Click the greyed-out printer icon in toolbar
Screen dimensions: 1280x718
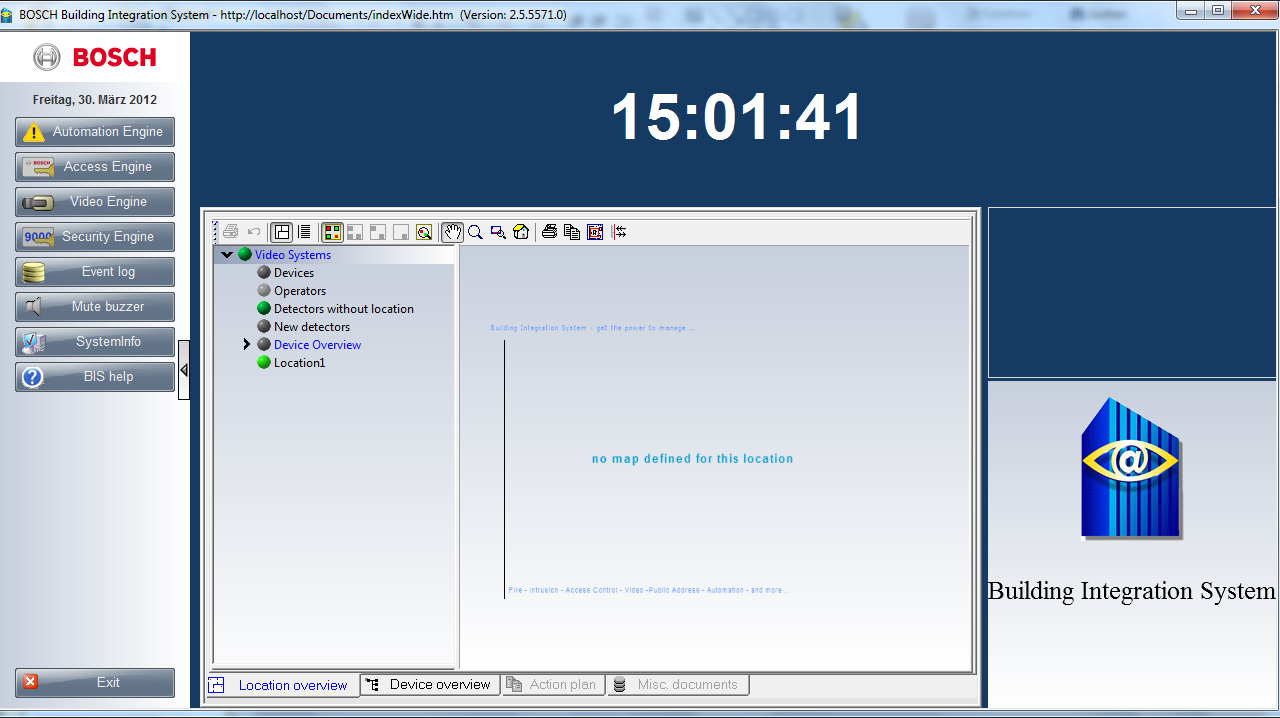231,232
